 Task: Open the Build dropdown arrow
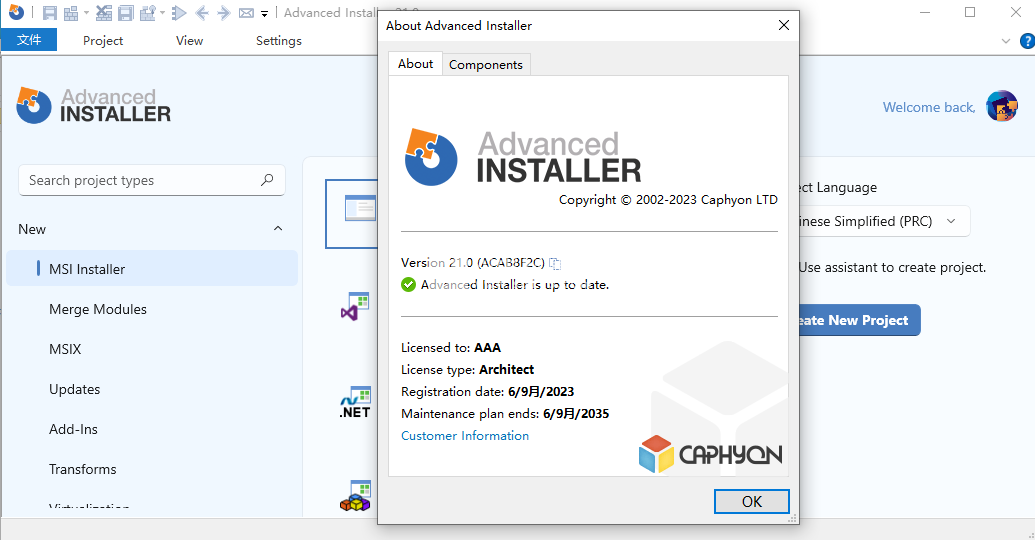coord(86,13)
